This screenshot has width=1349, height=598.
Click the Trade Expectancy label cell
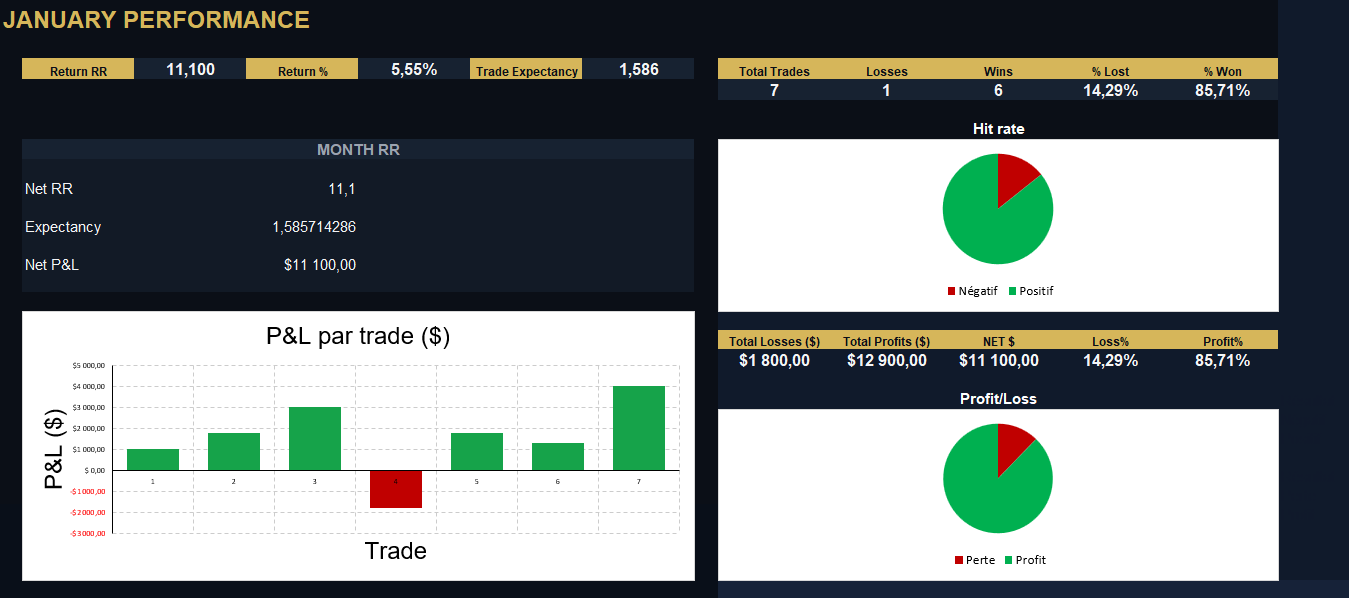pos(527,71)
